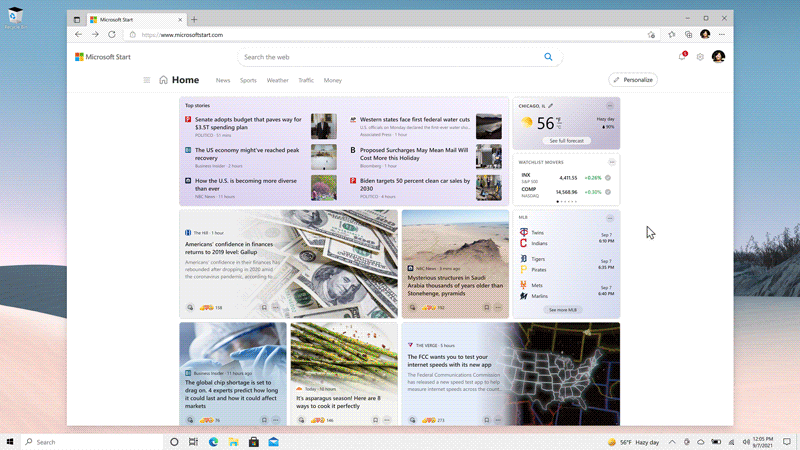Open Watchlist Movers card options menu
This screenshot has height=450, width=800.
(611, 162)
